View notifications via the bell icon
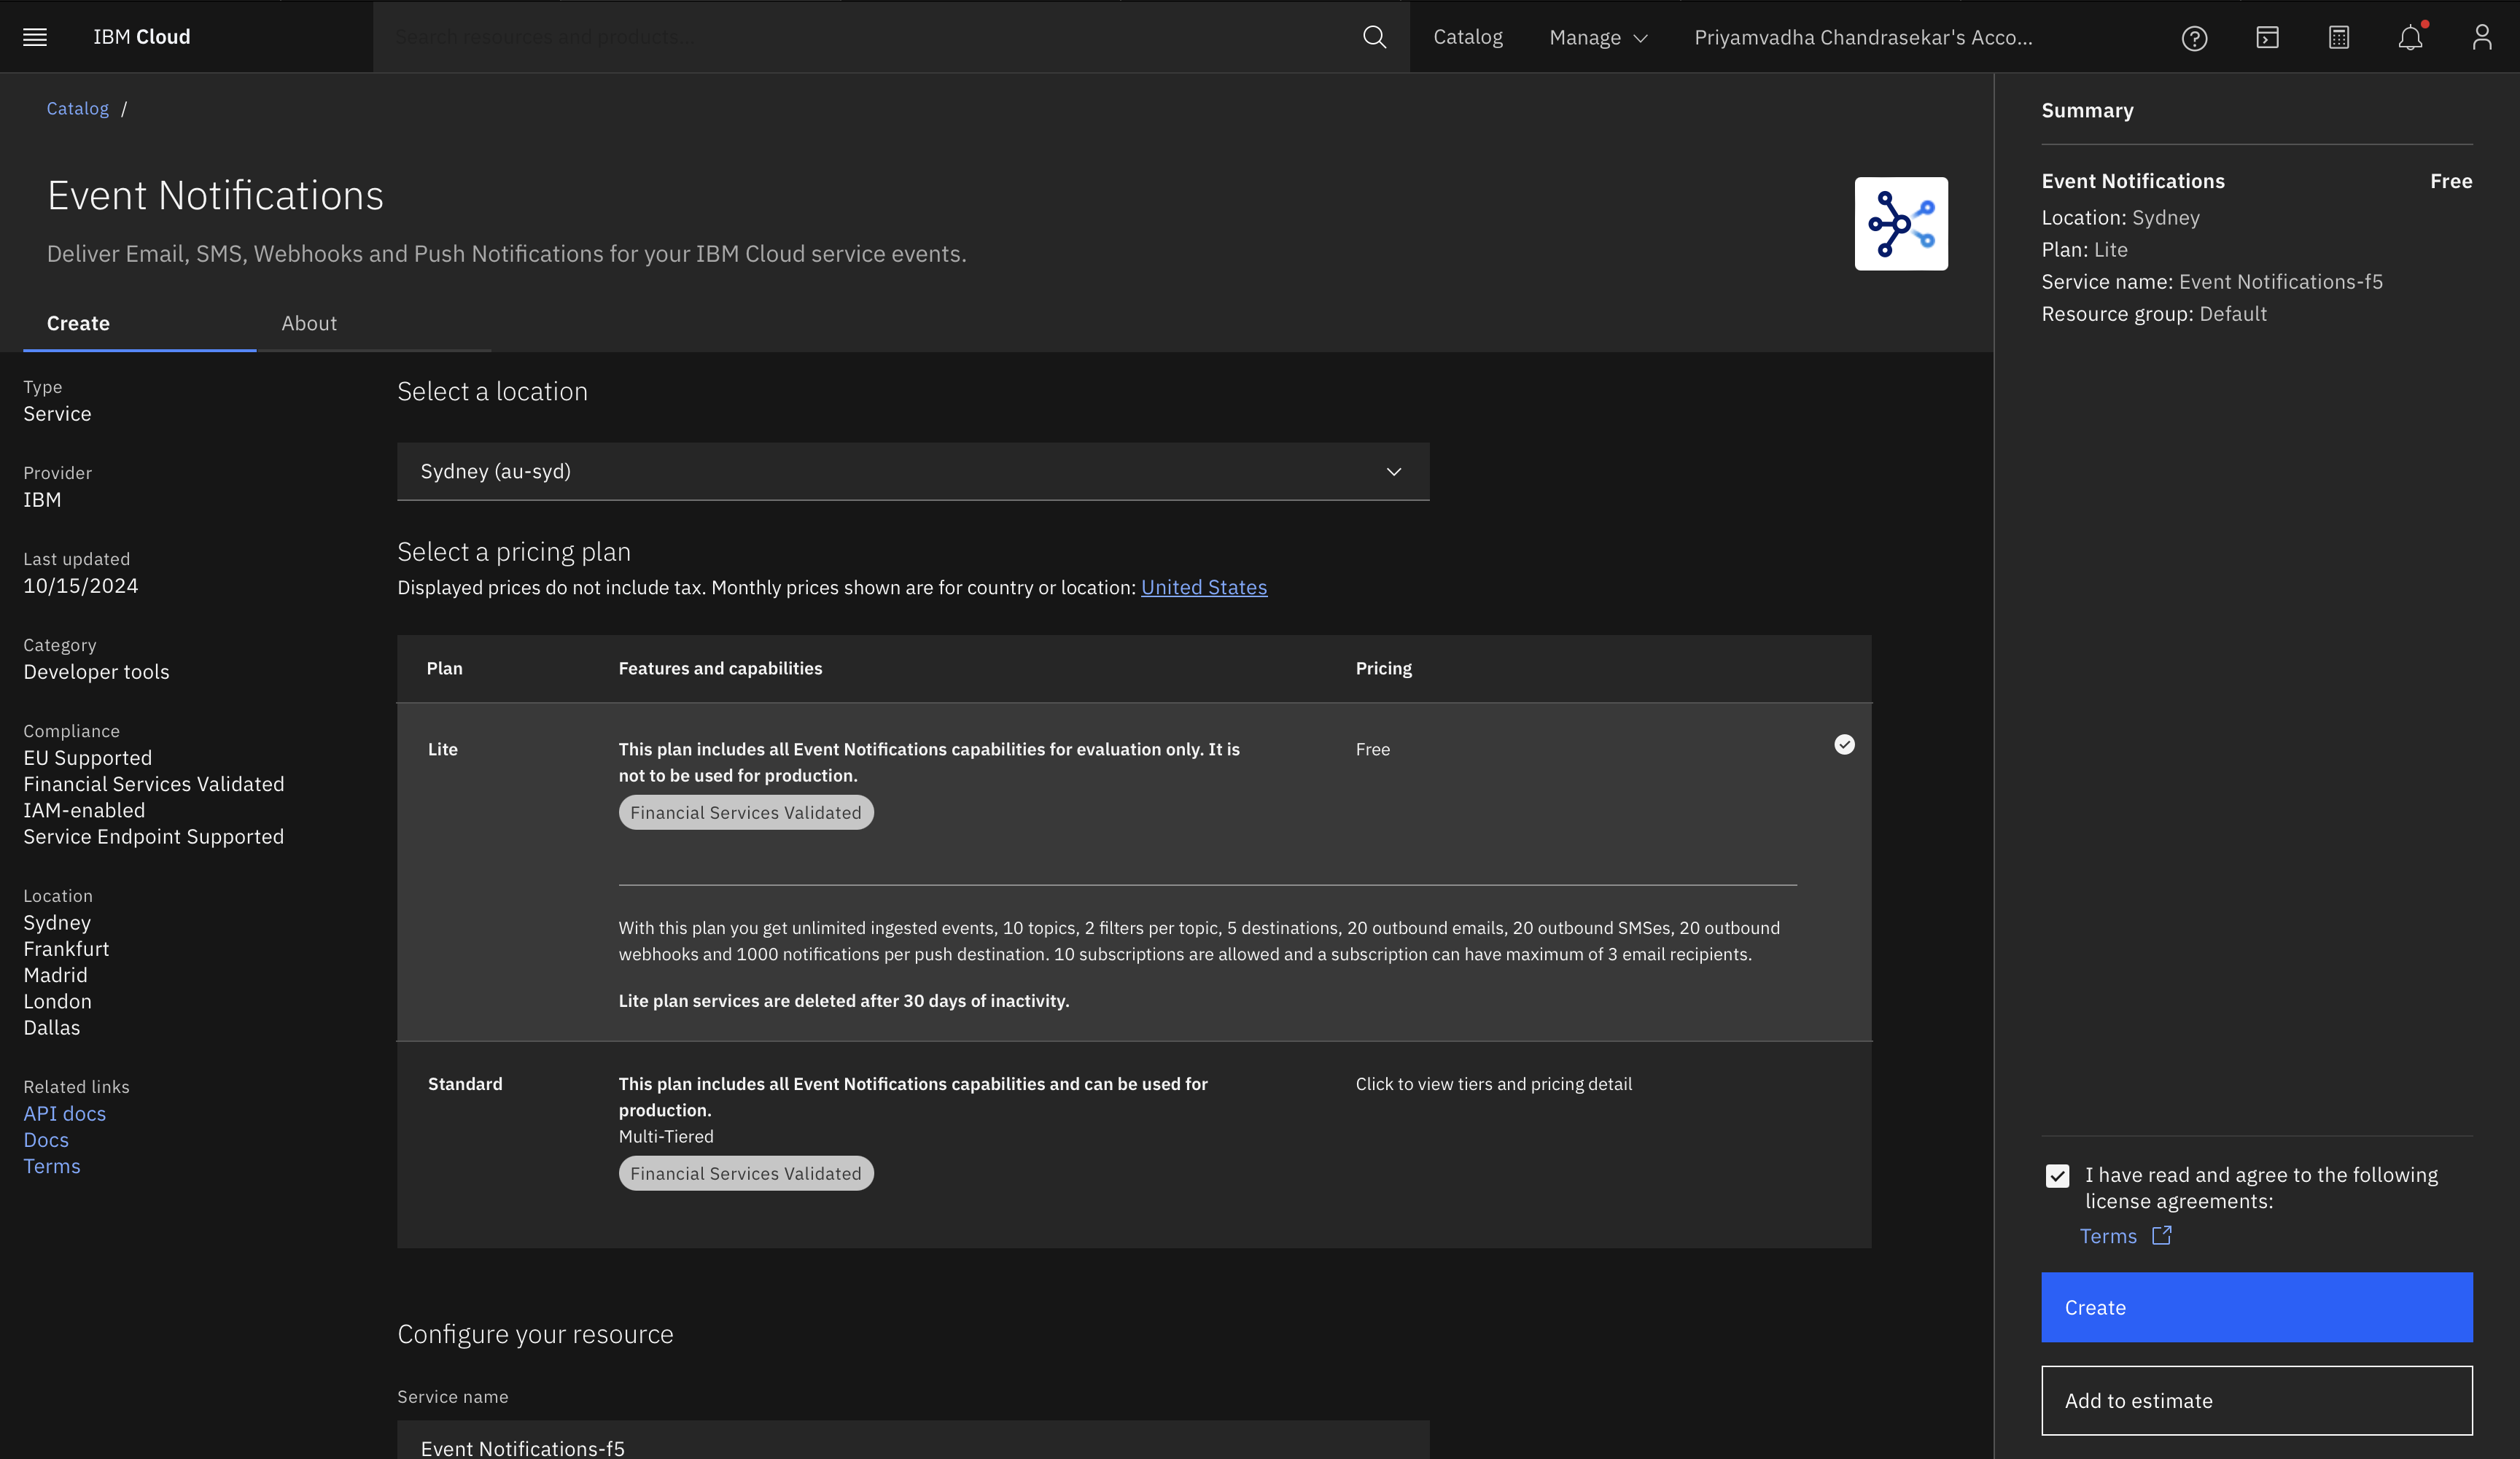 coord(2410,37)
